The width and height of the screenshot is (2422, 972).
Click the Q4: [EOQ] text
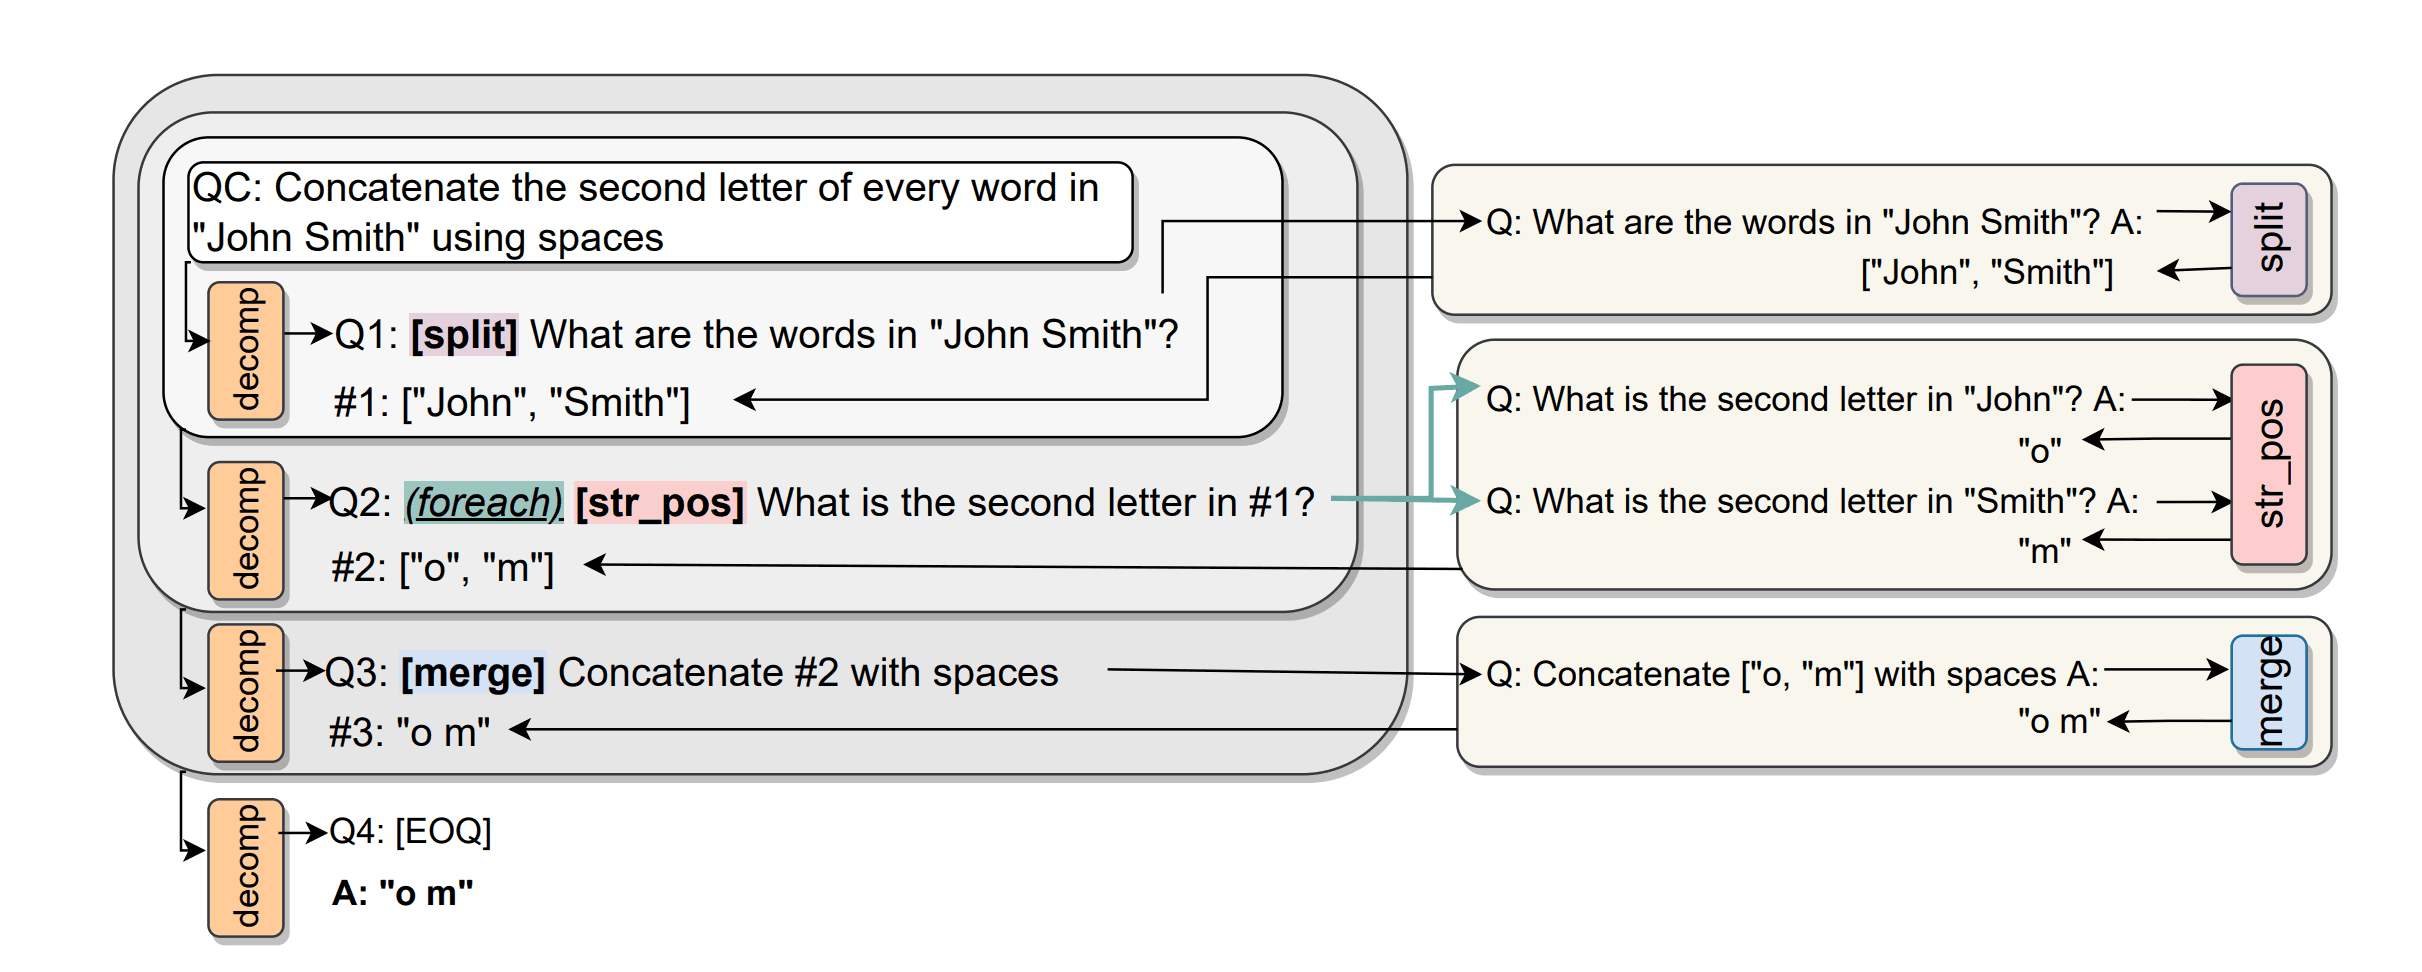click(411, 831)
